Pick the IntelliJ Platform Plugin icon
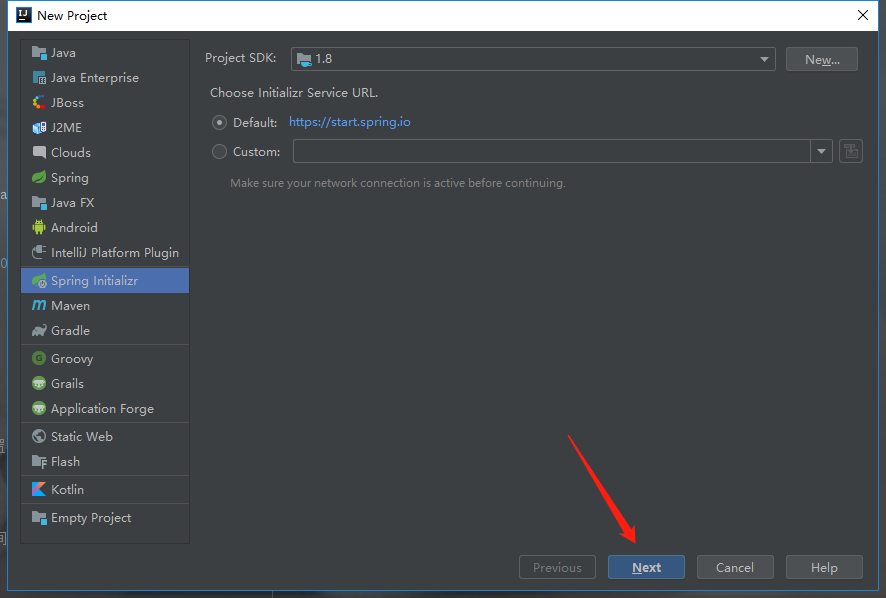886x598 pixels. click(x=39, y=252)
